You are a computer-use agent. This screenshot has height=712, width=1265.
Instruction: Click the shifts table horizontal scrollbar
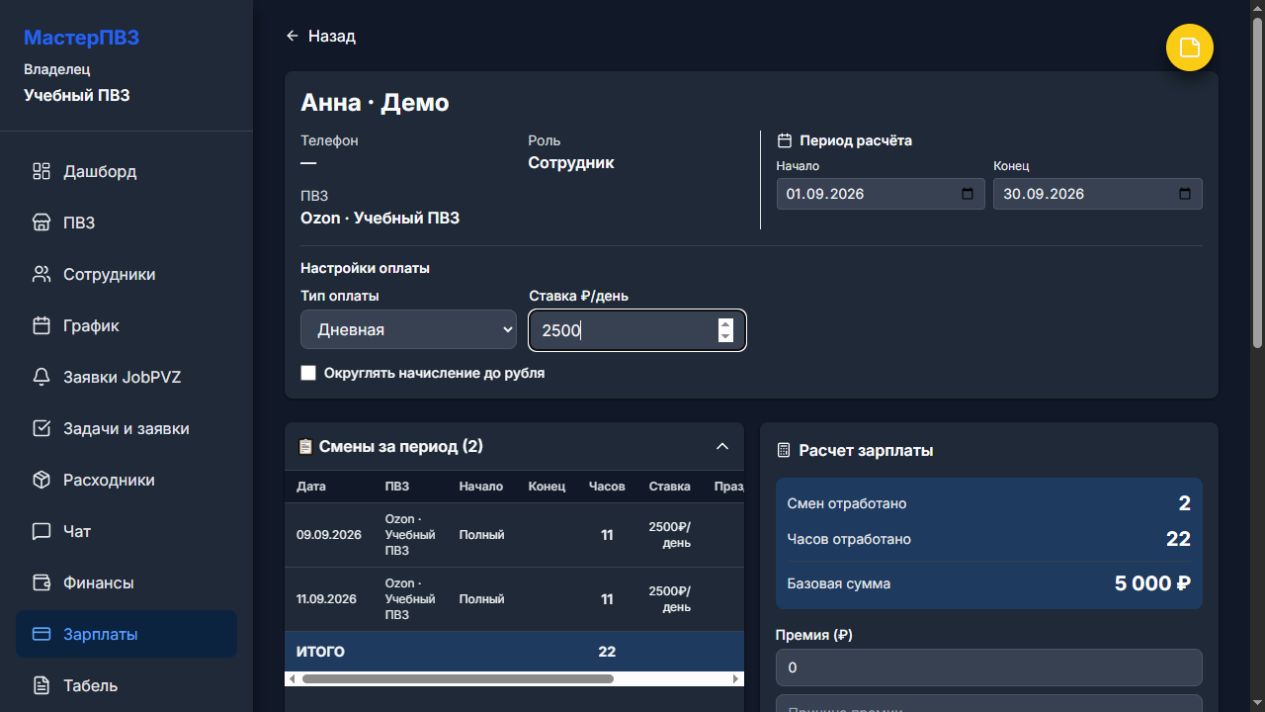pos(458,679)
